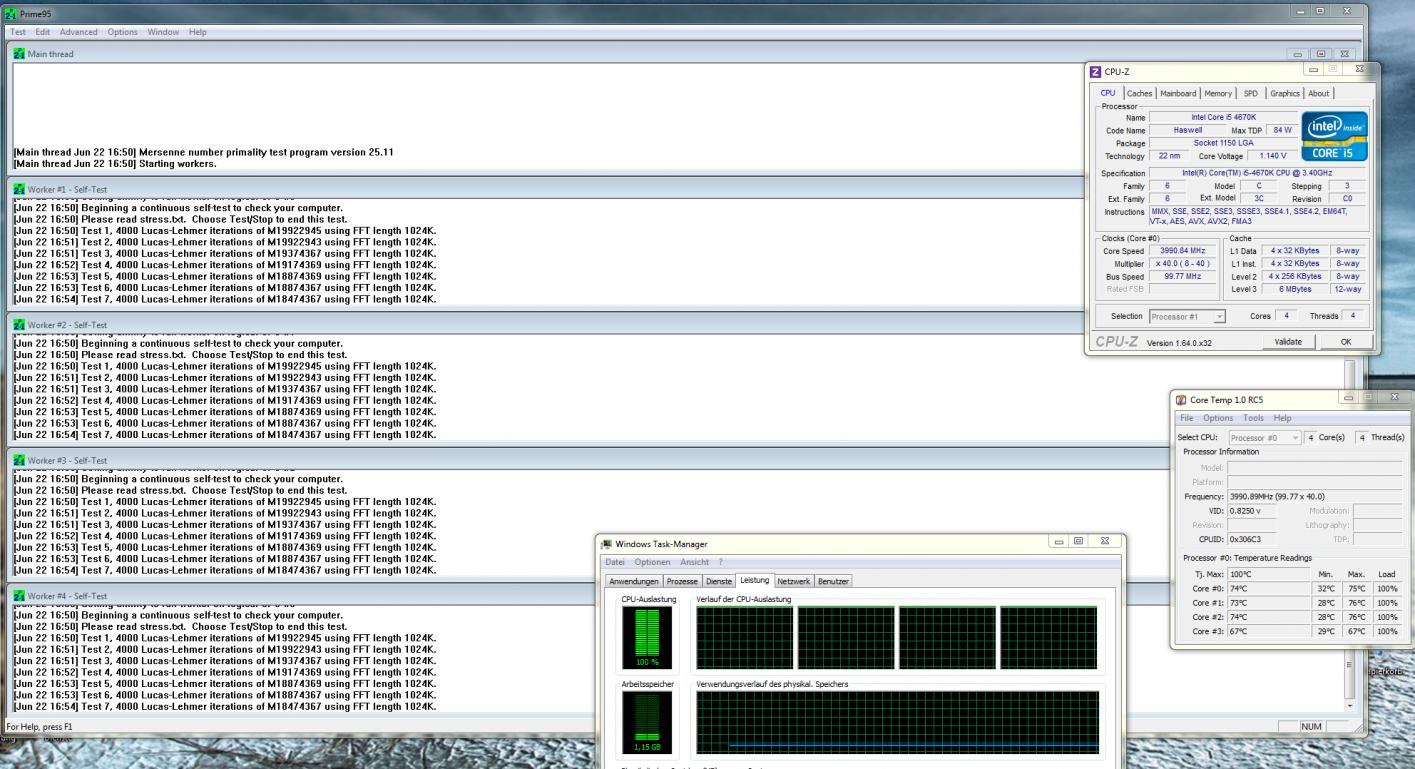Select the Leistung tab in Task-Manager
1415x769 pixels.
755,580
